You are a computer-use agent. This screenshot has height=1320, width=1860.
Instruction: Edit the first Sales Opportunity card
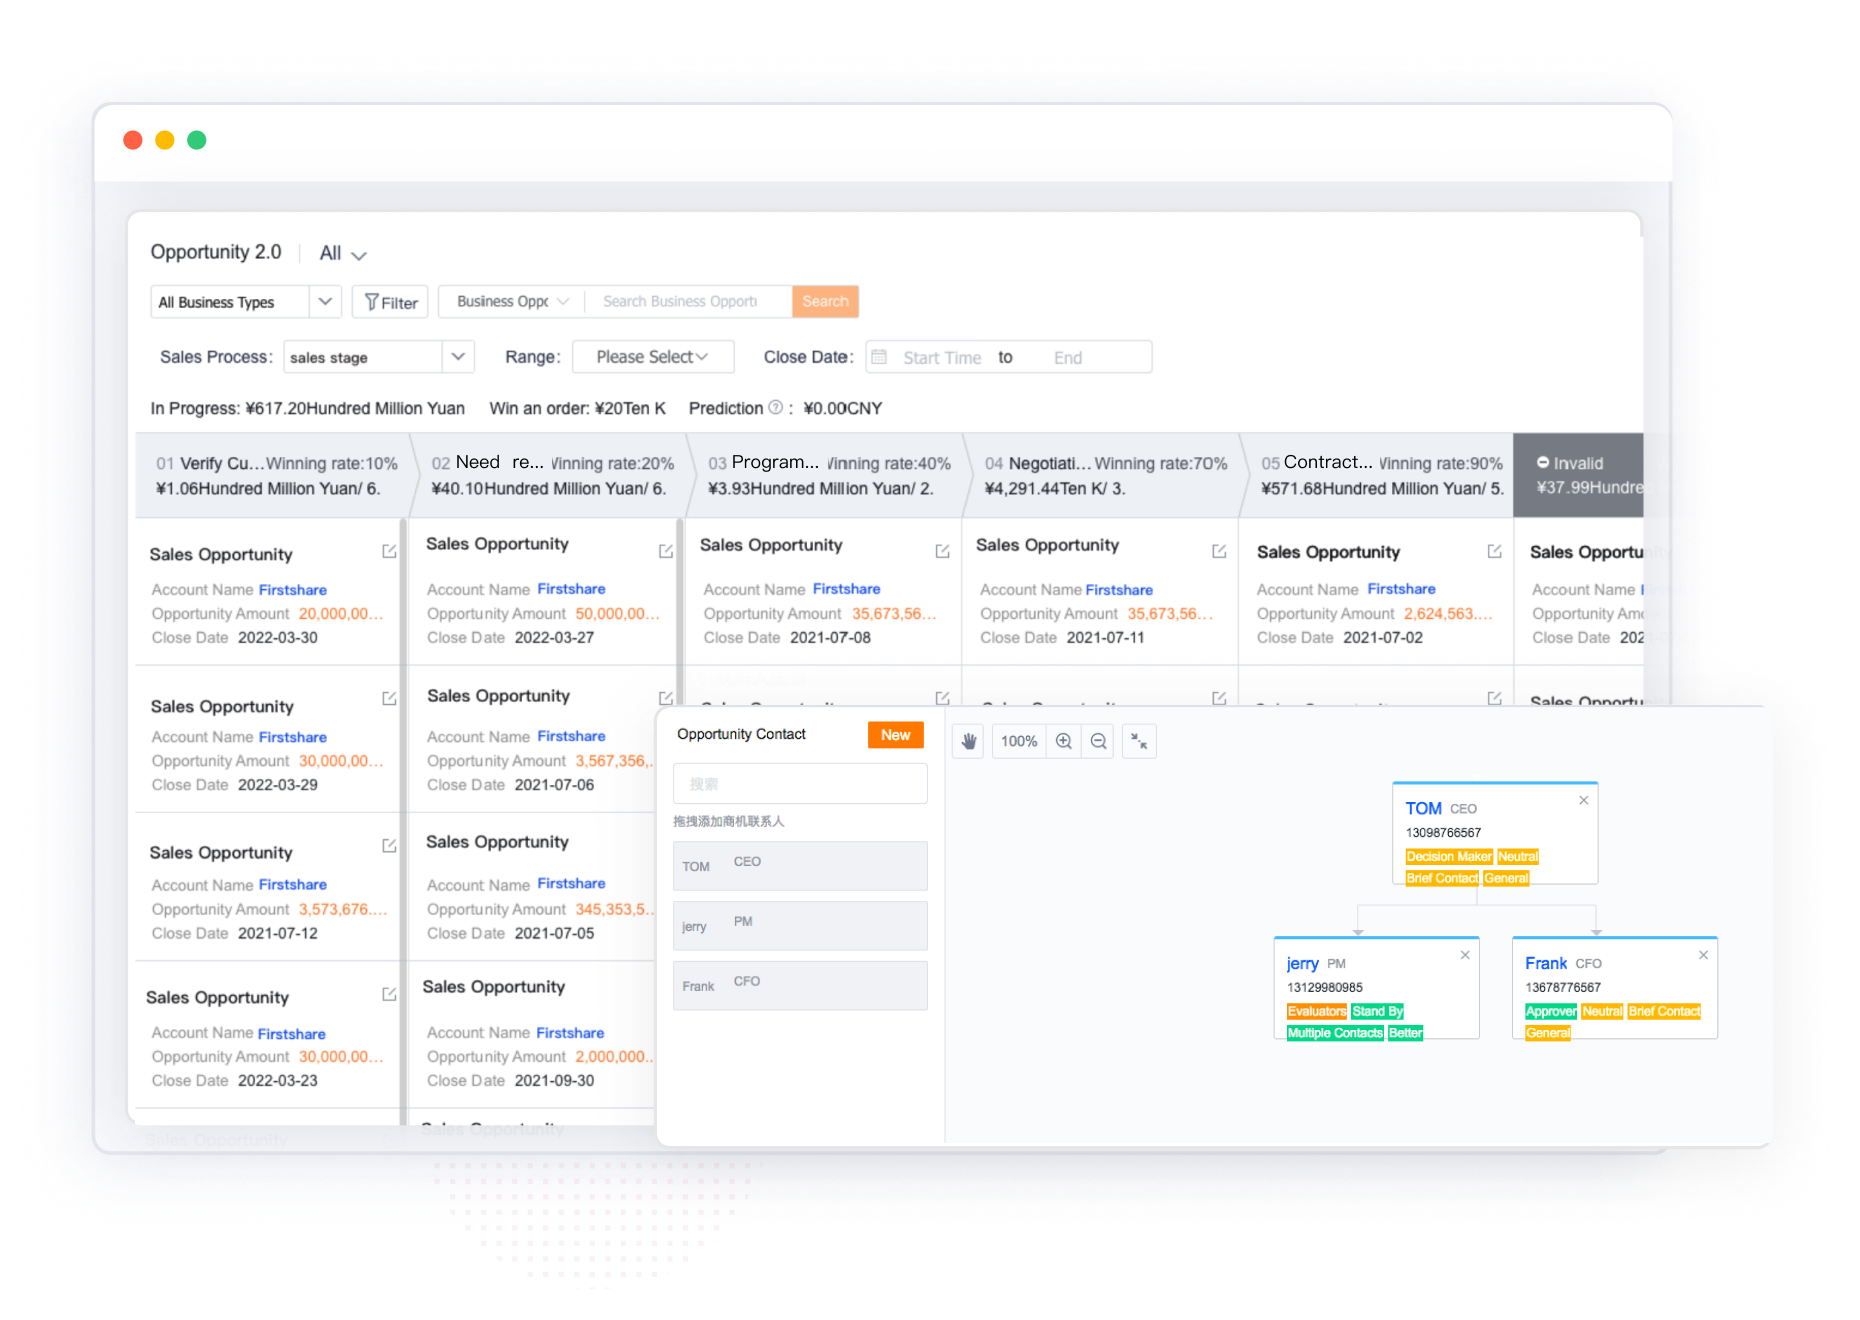coord(388,551)
